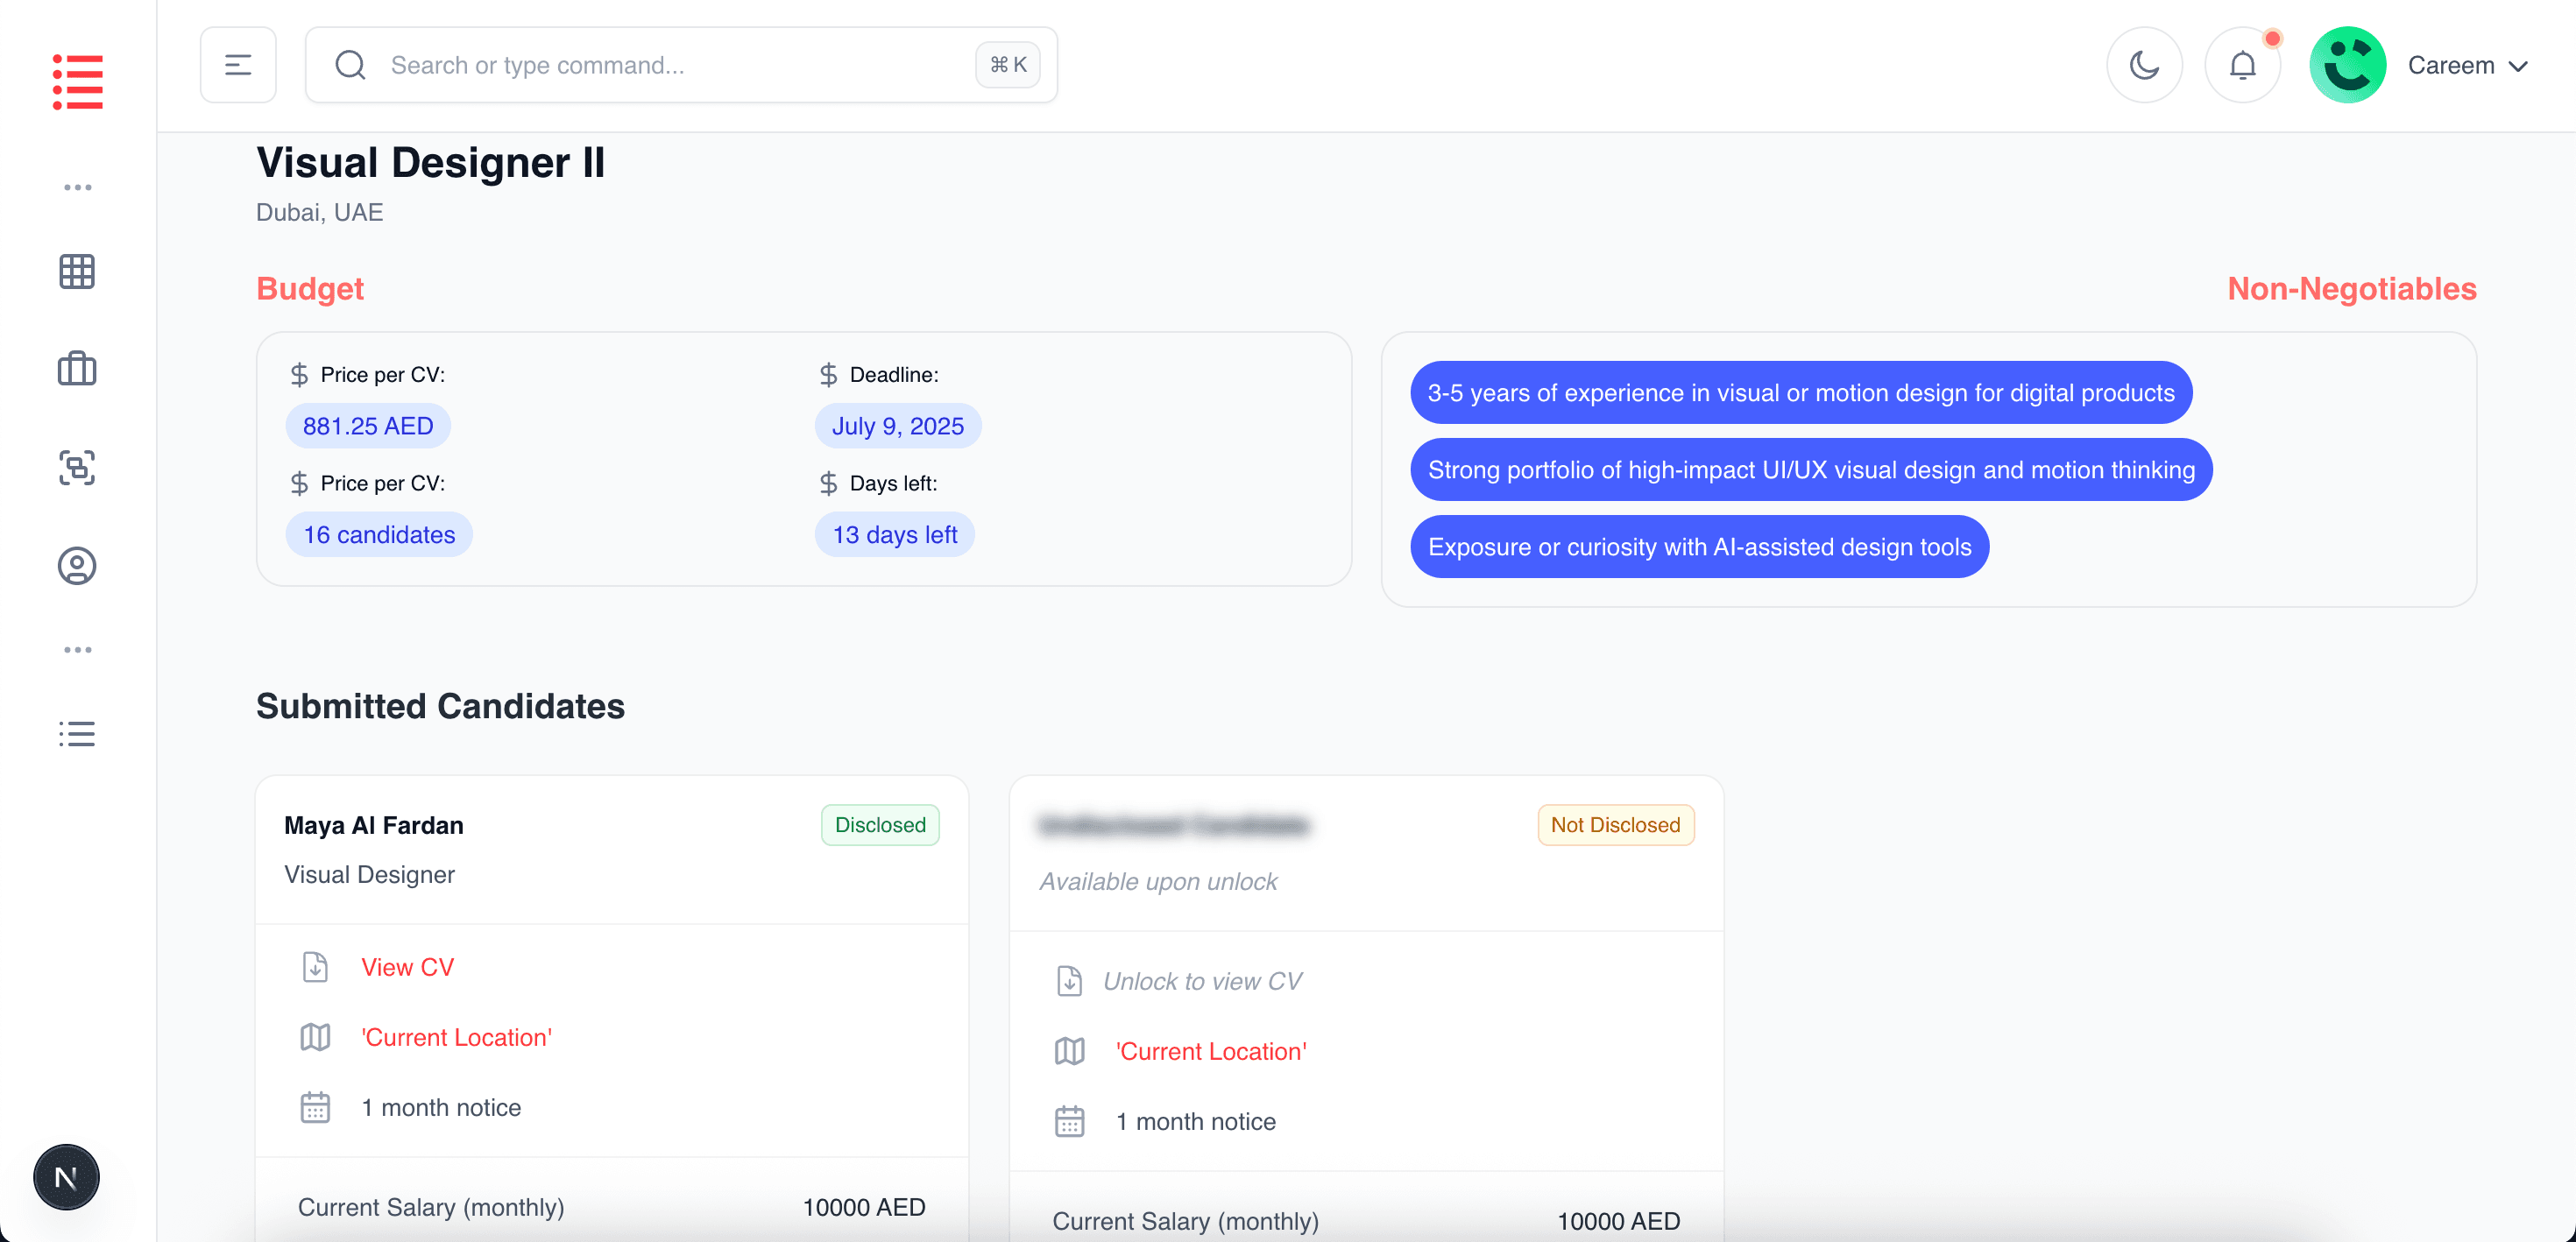Toggle the sidebar with hamburger button
The image size is (2576, 1242).
point(238,65)
